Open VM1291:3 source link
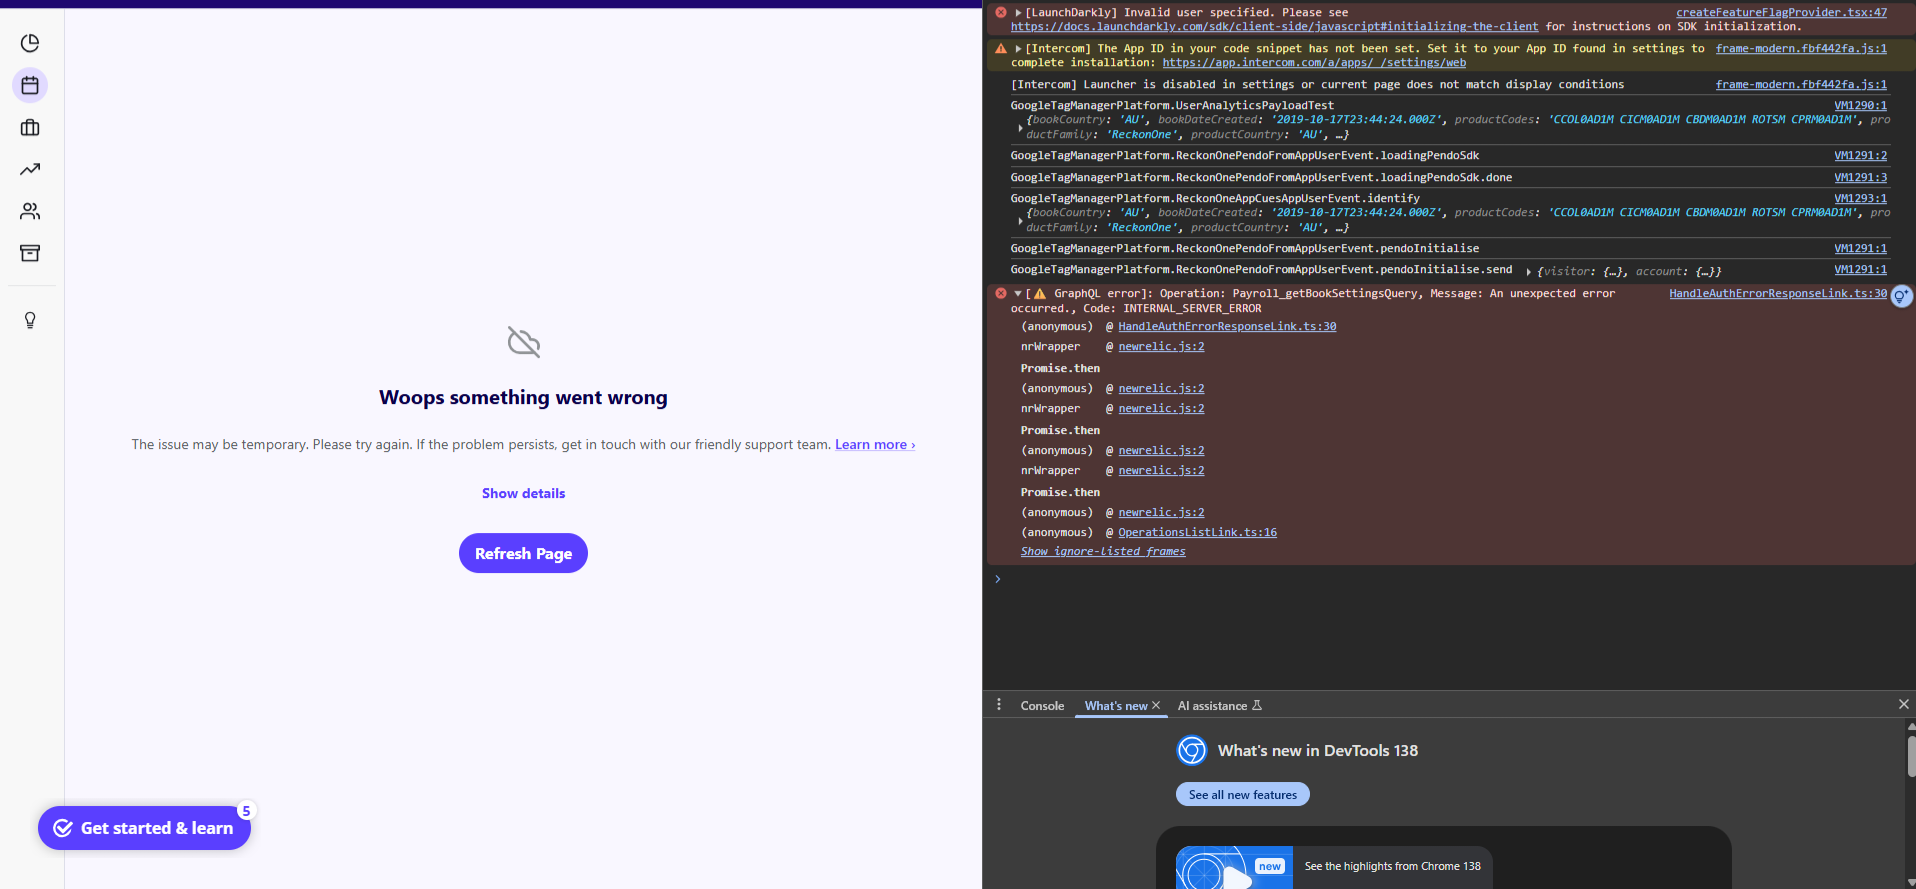This screenshot has height=889, width=1916. (x=1860, y=178)
